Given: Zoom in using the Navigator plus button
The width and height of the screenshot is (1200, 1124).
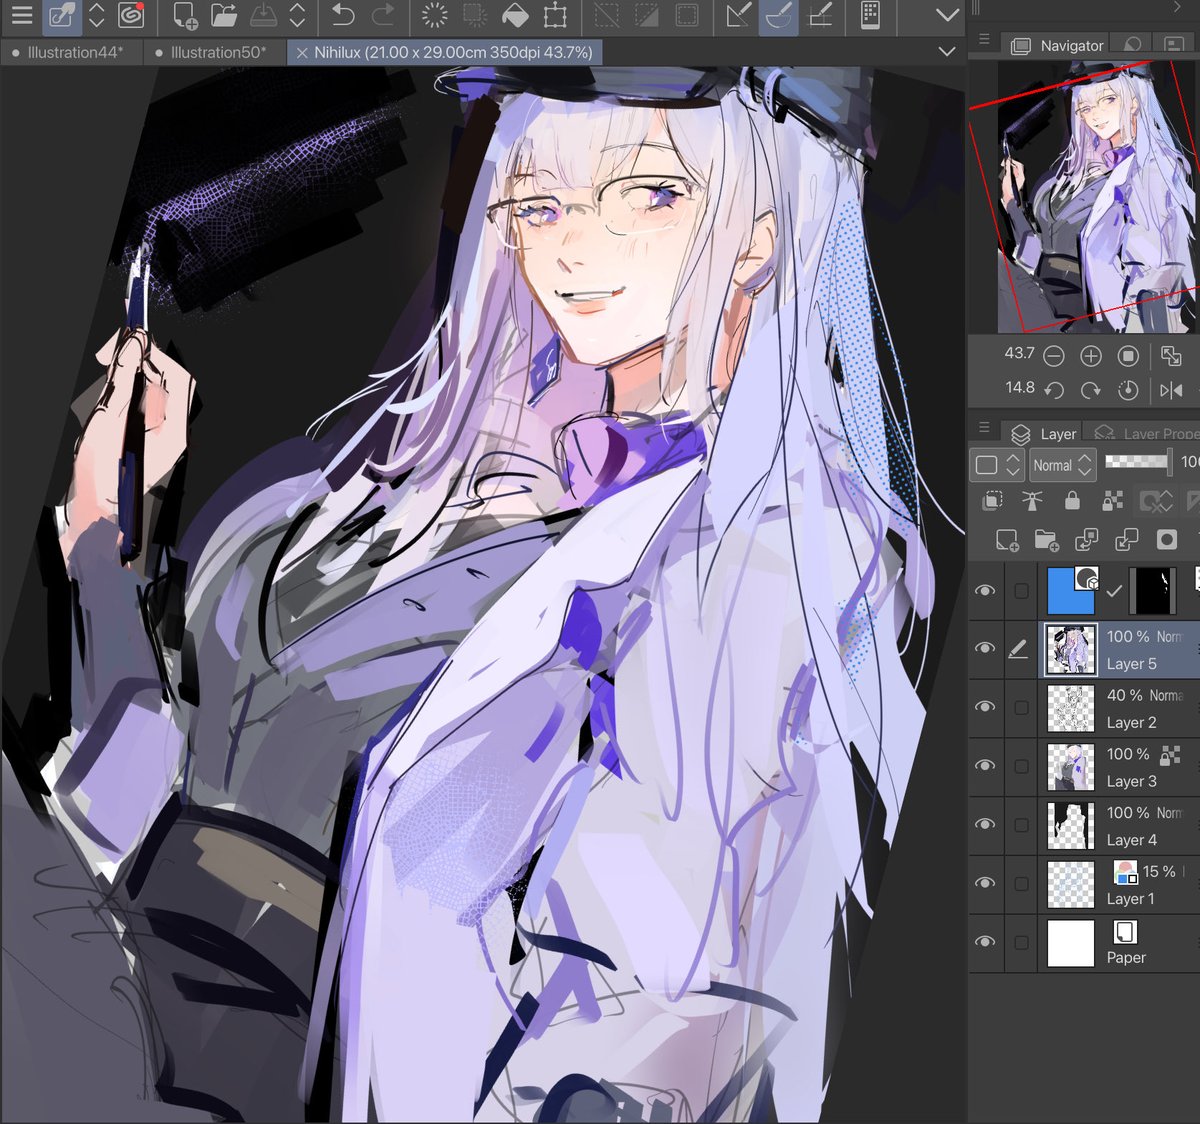Looking at the screenshot, I should (x=1091, y=355).
